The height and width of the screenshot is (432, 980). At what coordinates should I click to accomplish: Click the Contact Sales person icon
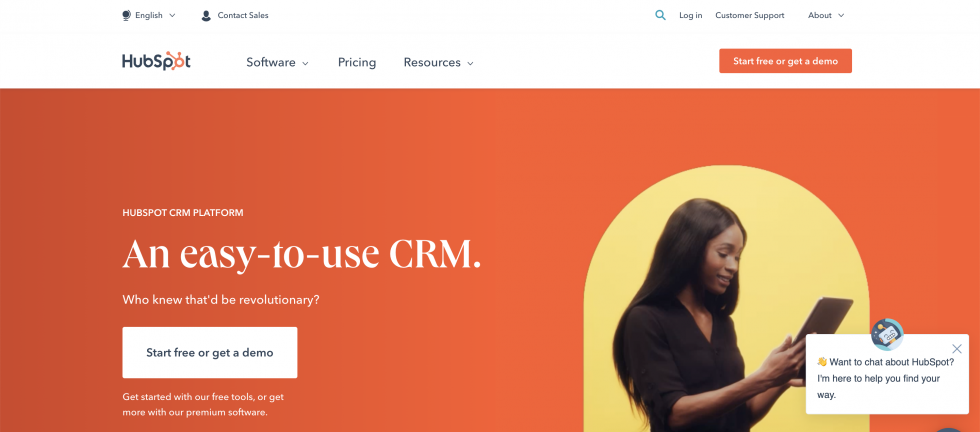coord(206,16)
